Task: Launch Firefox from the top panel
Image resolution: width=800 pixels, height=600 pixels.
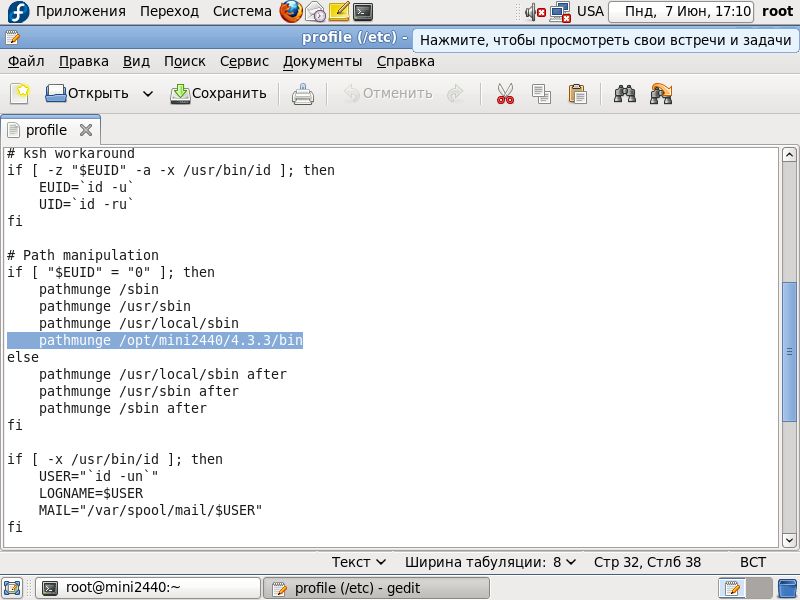Action: click(291, 12)
